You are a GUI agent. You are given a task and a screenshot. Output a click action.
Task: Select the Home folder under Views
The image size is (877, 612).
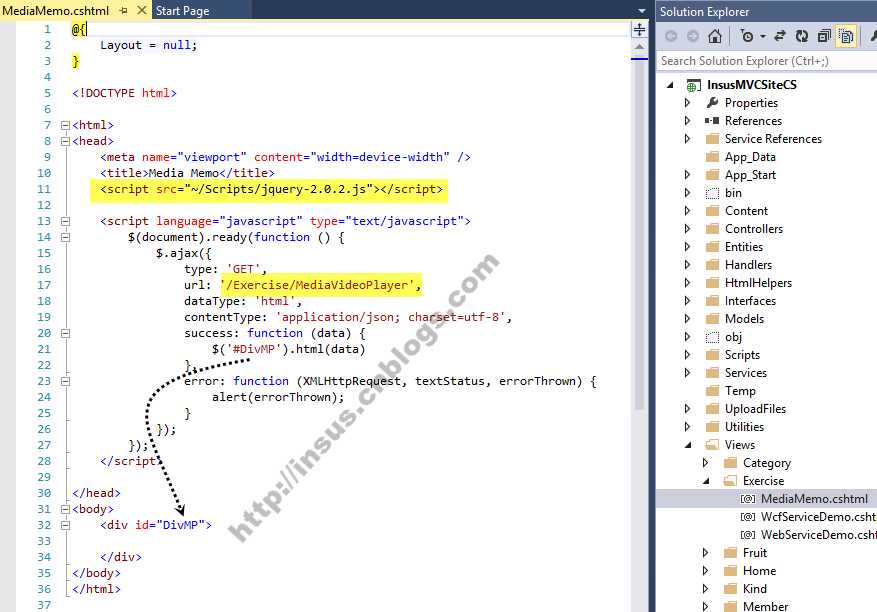[759, 571]
